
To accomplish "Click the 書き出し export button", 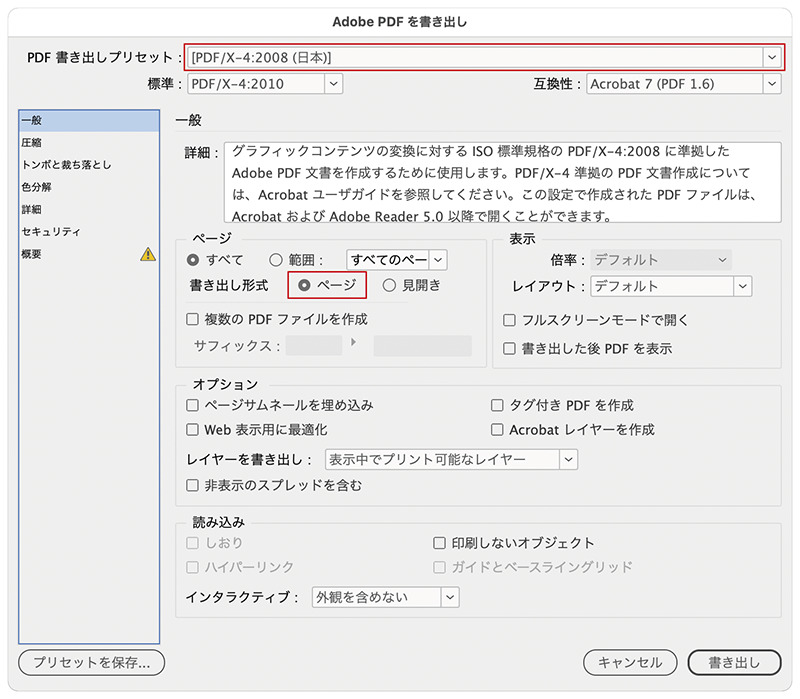I will 735,662.
